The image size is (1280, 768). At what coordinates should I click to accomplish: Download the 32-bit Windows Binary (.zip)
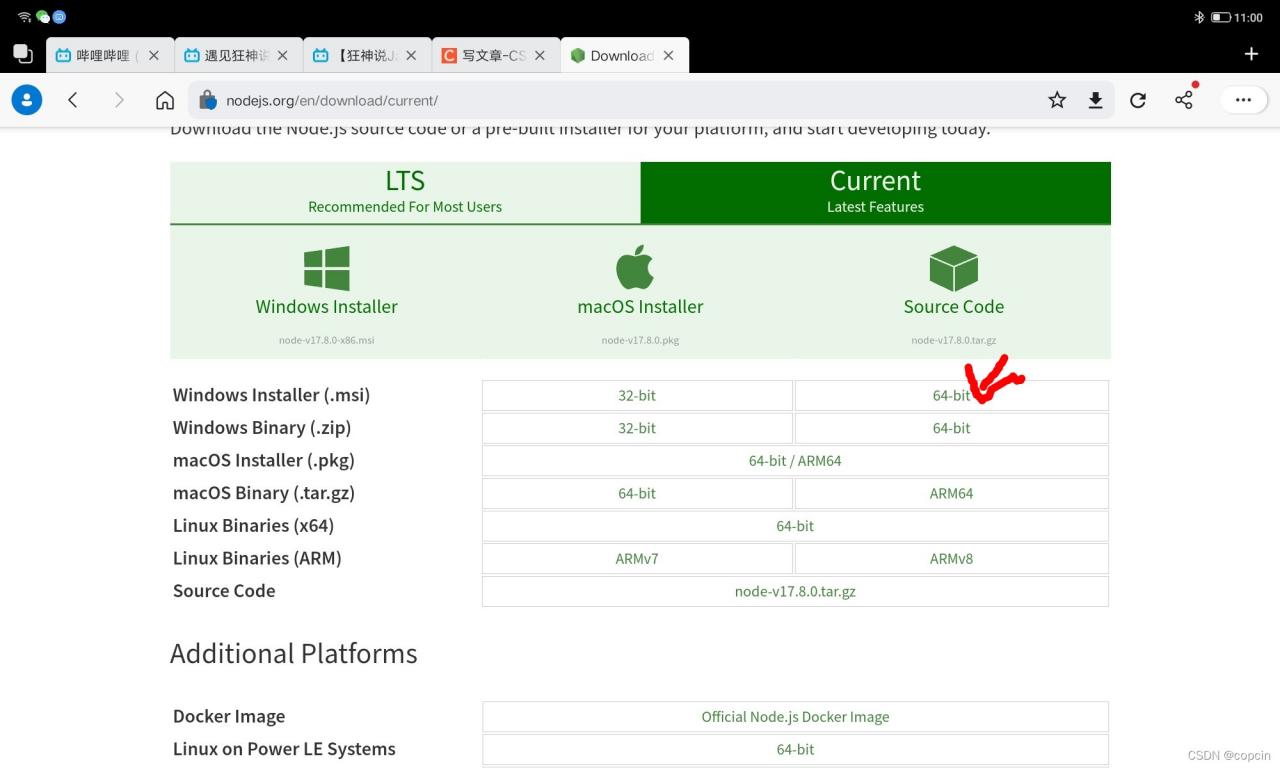tap(637, 428)
